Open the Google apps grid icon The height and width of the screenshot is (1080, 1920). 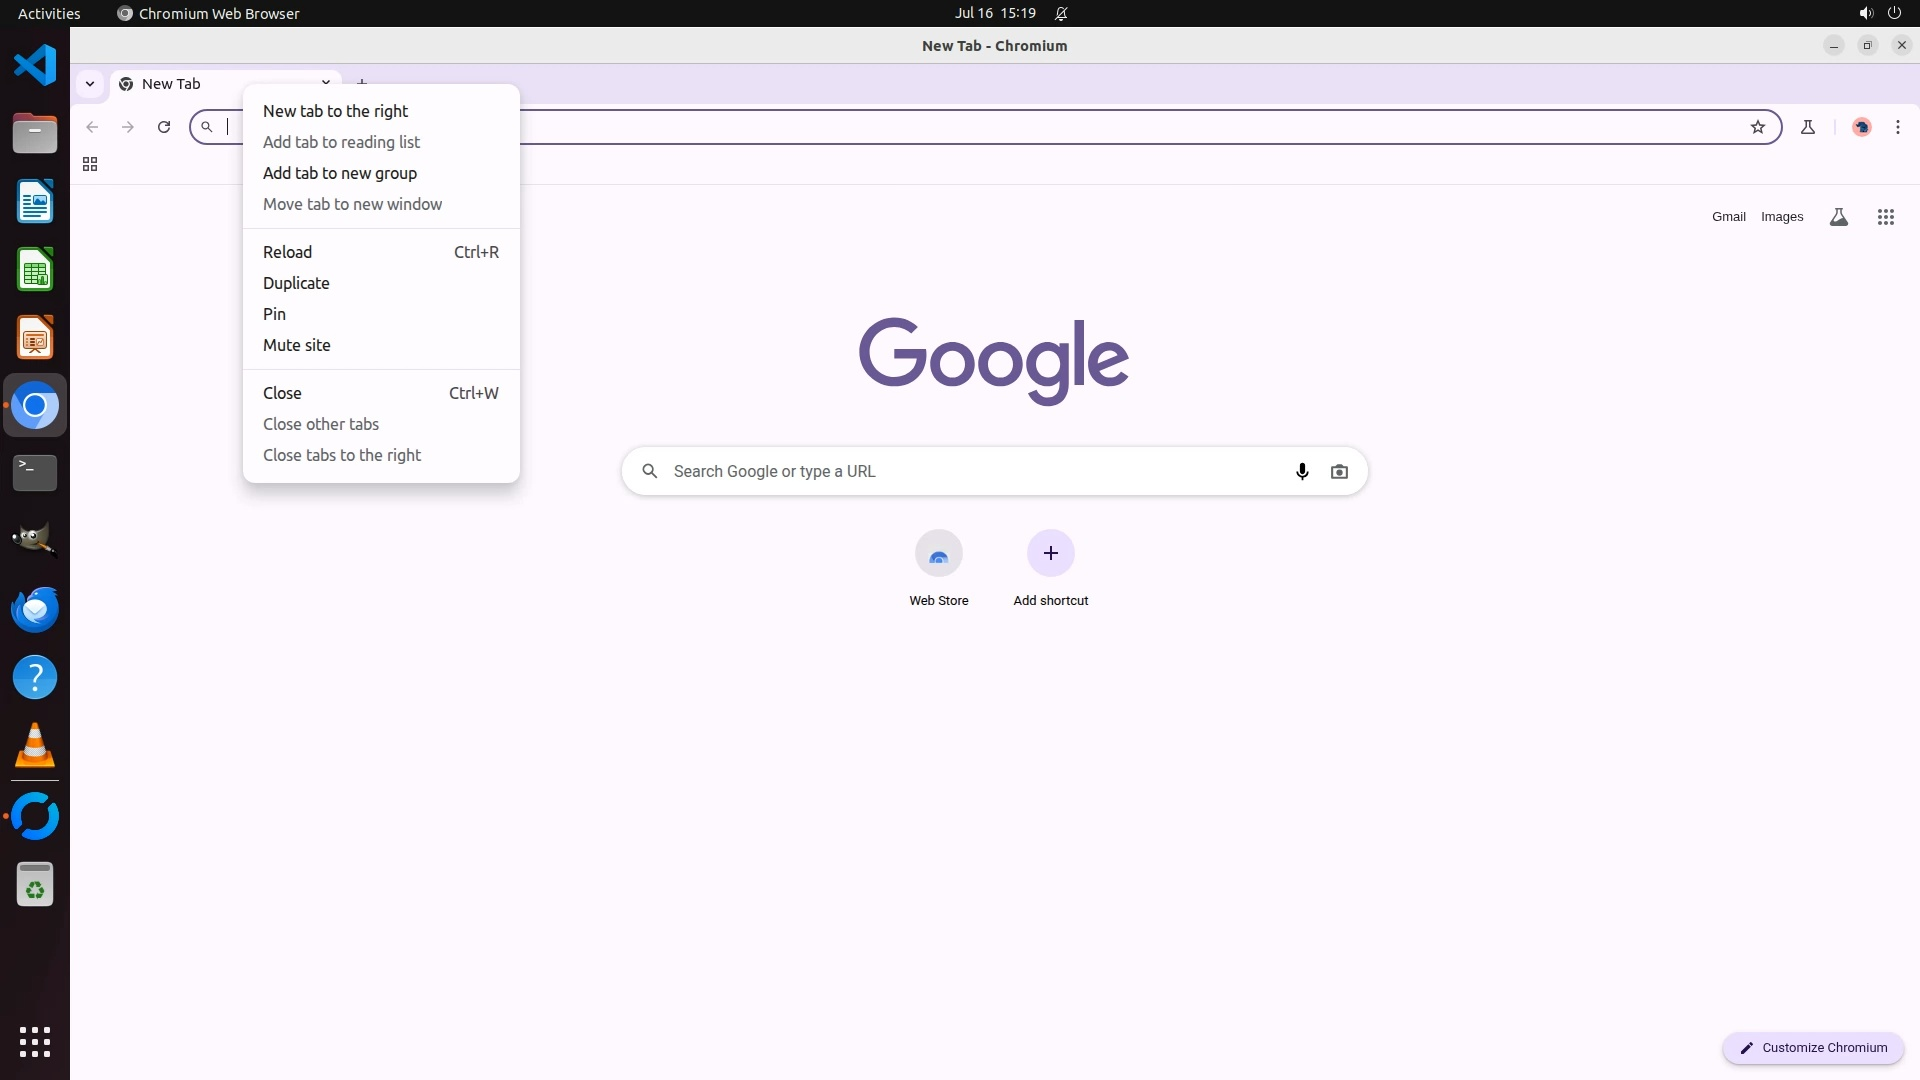click(1886, 217)
